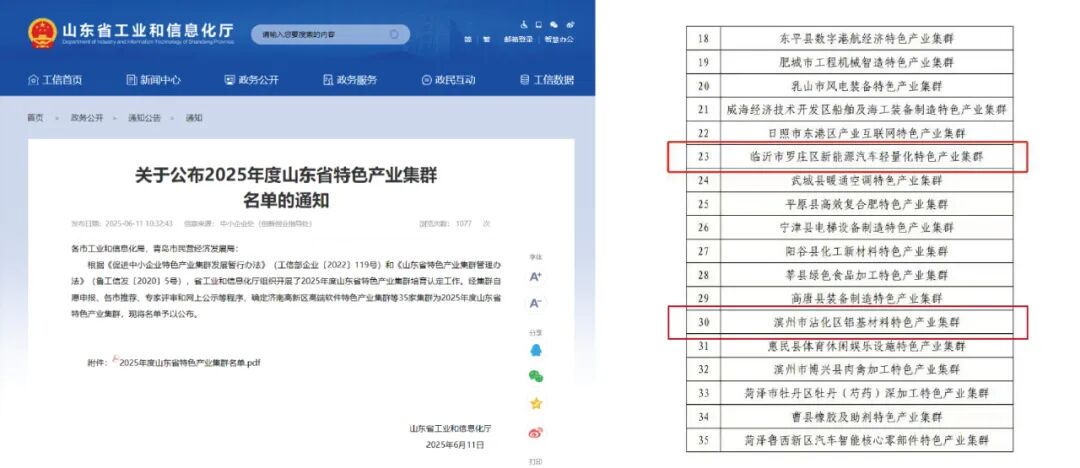Select row 30 滨州市沾化区铝基材料
1080x468 pixels.
pos(849,322)
